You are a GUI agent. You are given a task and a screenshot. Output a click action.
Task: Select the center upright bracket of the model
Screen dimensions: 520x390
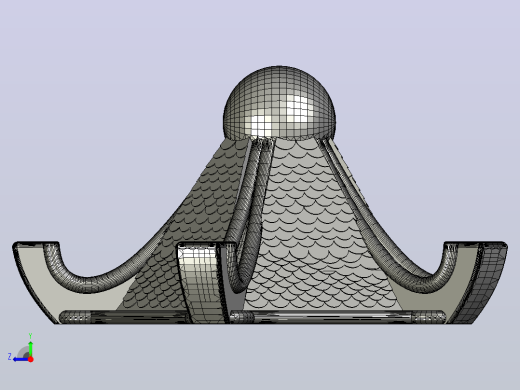[x=207, y=283]
